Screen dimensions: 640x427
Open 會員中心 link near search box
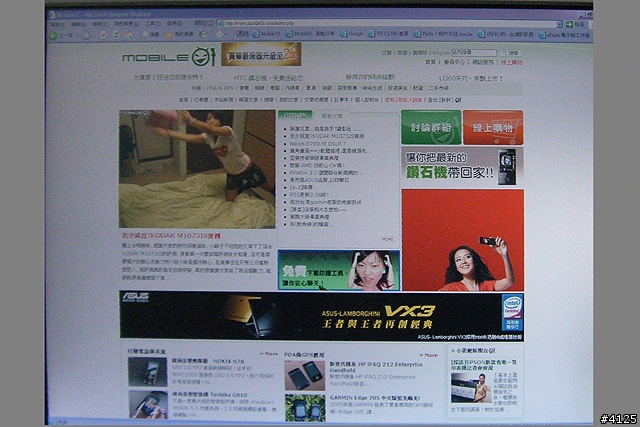click(x=454, y=62)
